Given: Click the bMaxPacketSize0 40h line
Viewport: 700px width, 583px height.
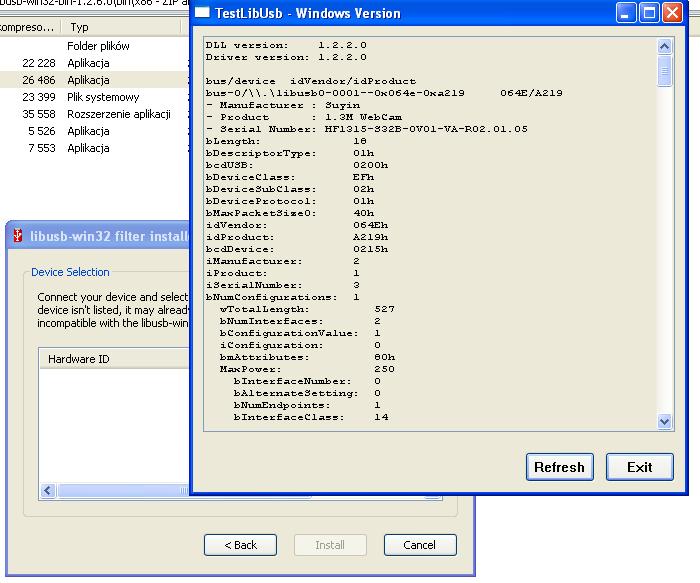Looking at the screenshot, I should click(x=290, y=213).
